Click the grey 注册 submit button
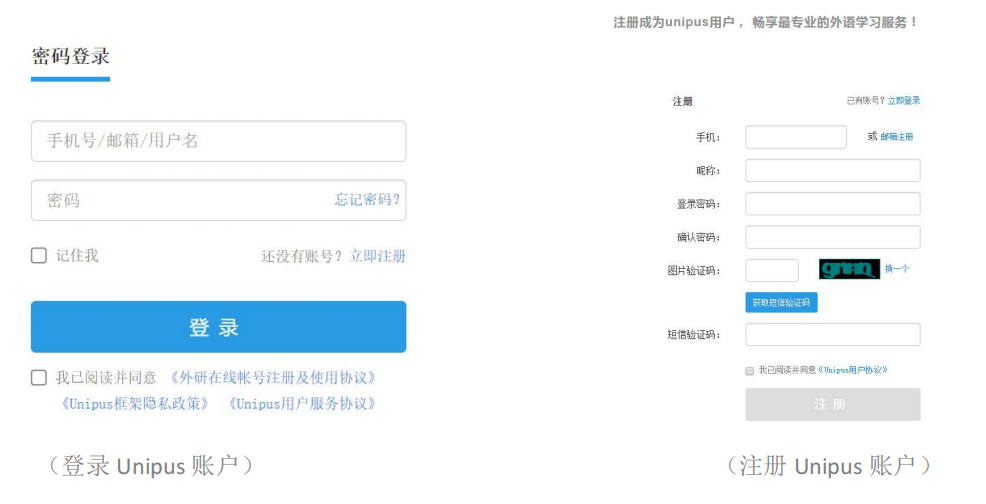The image size is (986, 504). click(x=832, y=404)
